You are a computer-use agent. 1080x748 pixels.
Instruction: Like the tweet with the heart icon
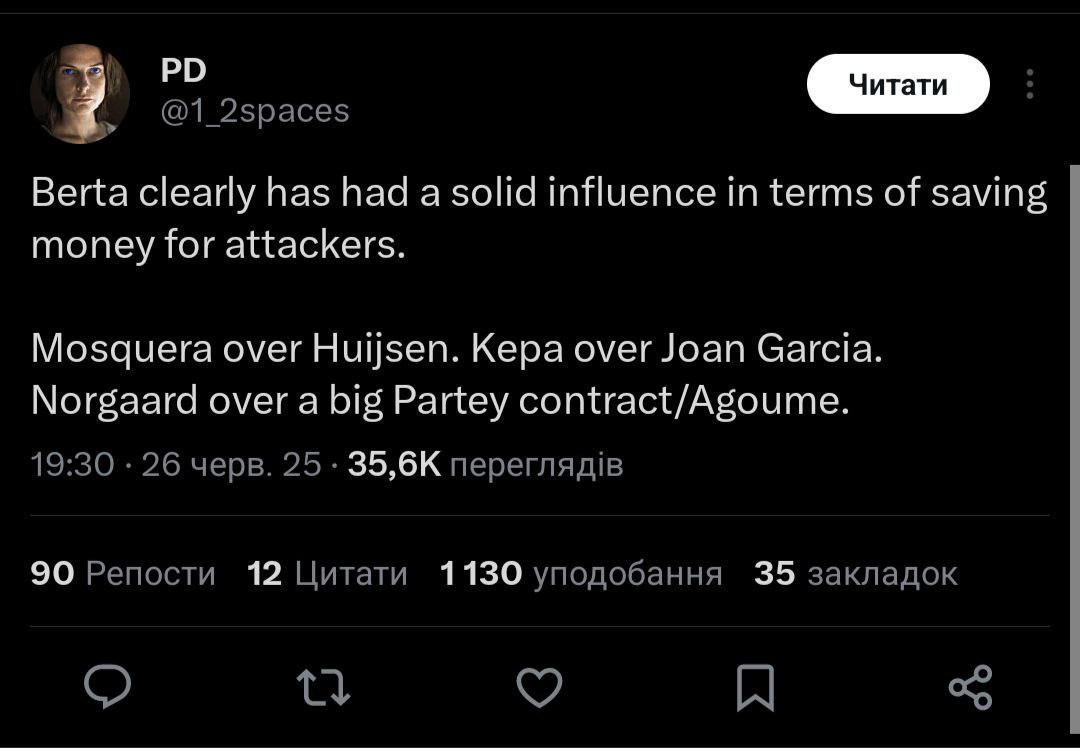pos(539,688)
